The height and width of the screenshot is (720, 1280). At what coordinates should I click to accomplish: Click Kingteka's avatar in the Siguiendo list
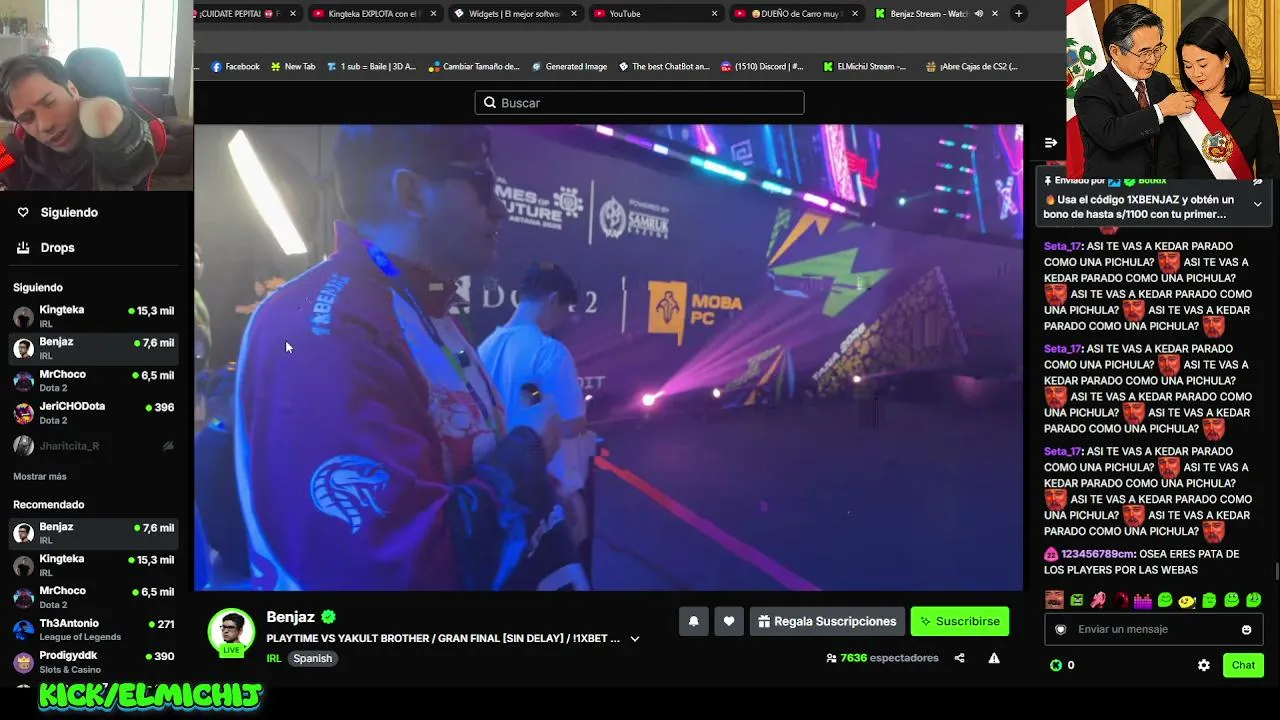tap(23, 317)
